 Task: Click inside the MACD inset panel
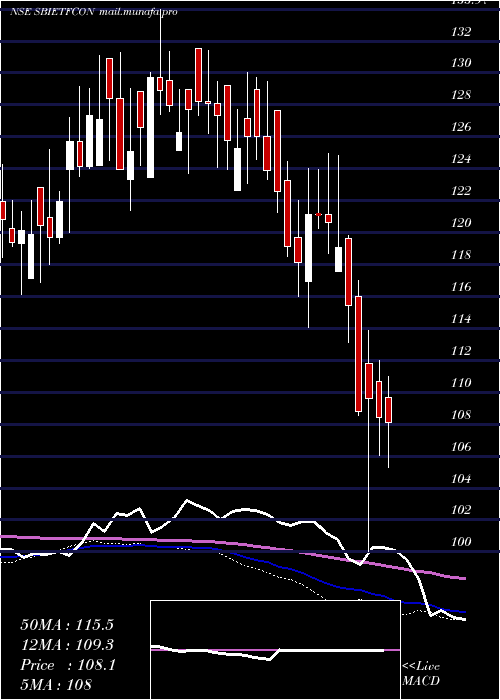[275, 650]
